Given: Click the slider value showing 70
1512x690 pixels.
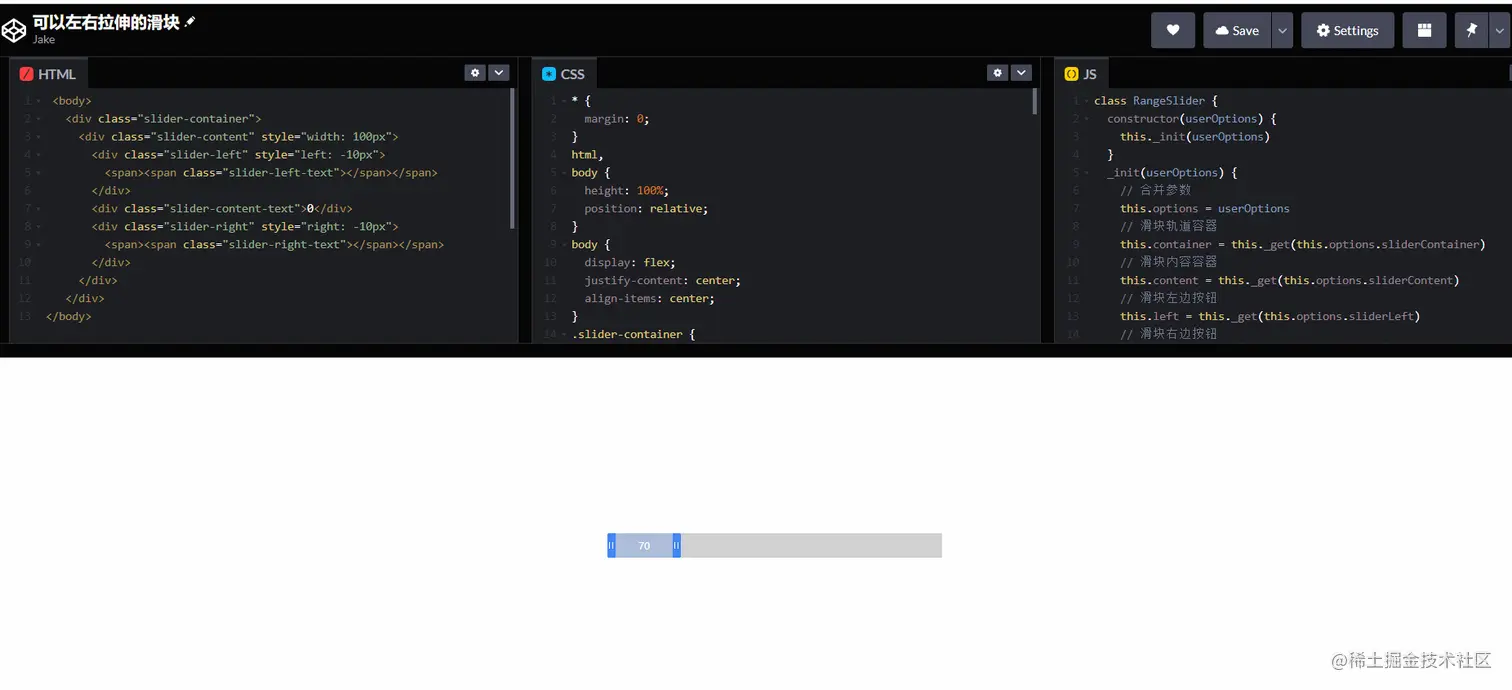Looking at the screenshot, I should pos(644,545).
